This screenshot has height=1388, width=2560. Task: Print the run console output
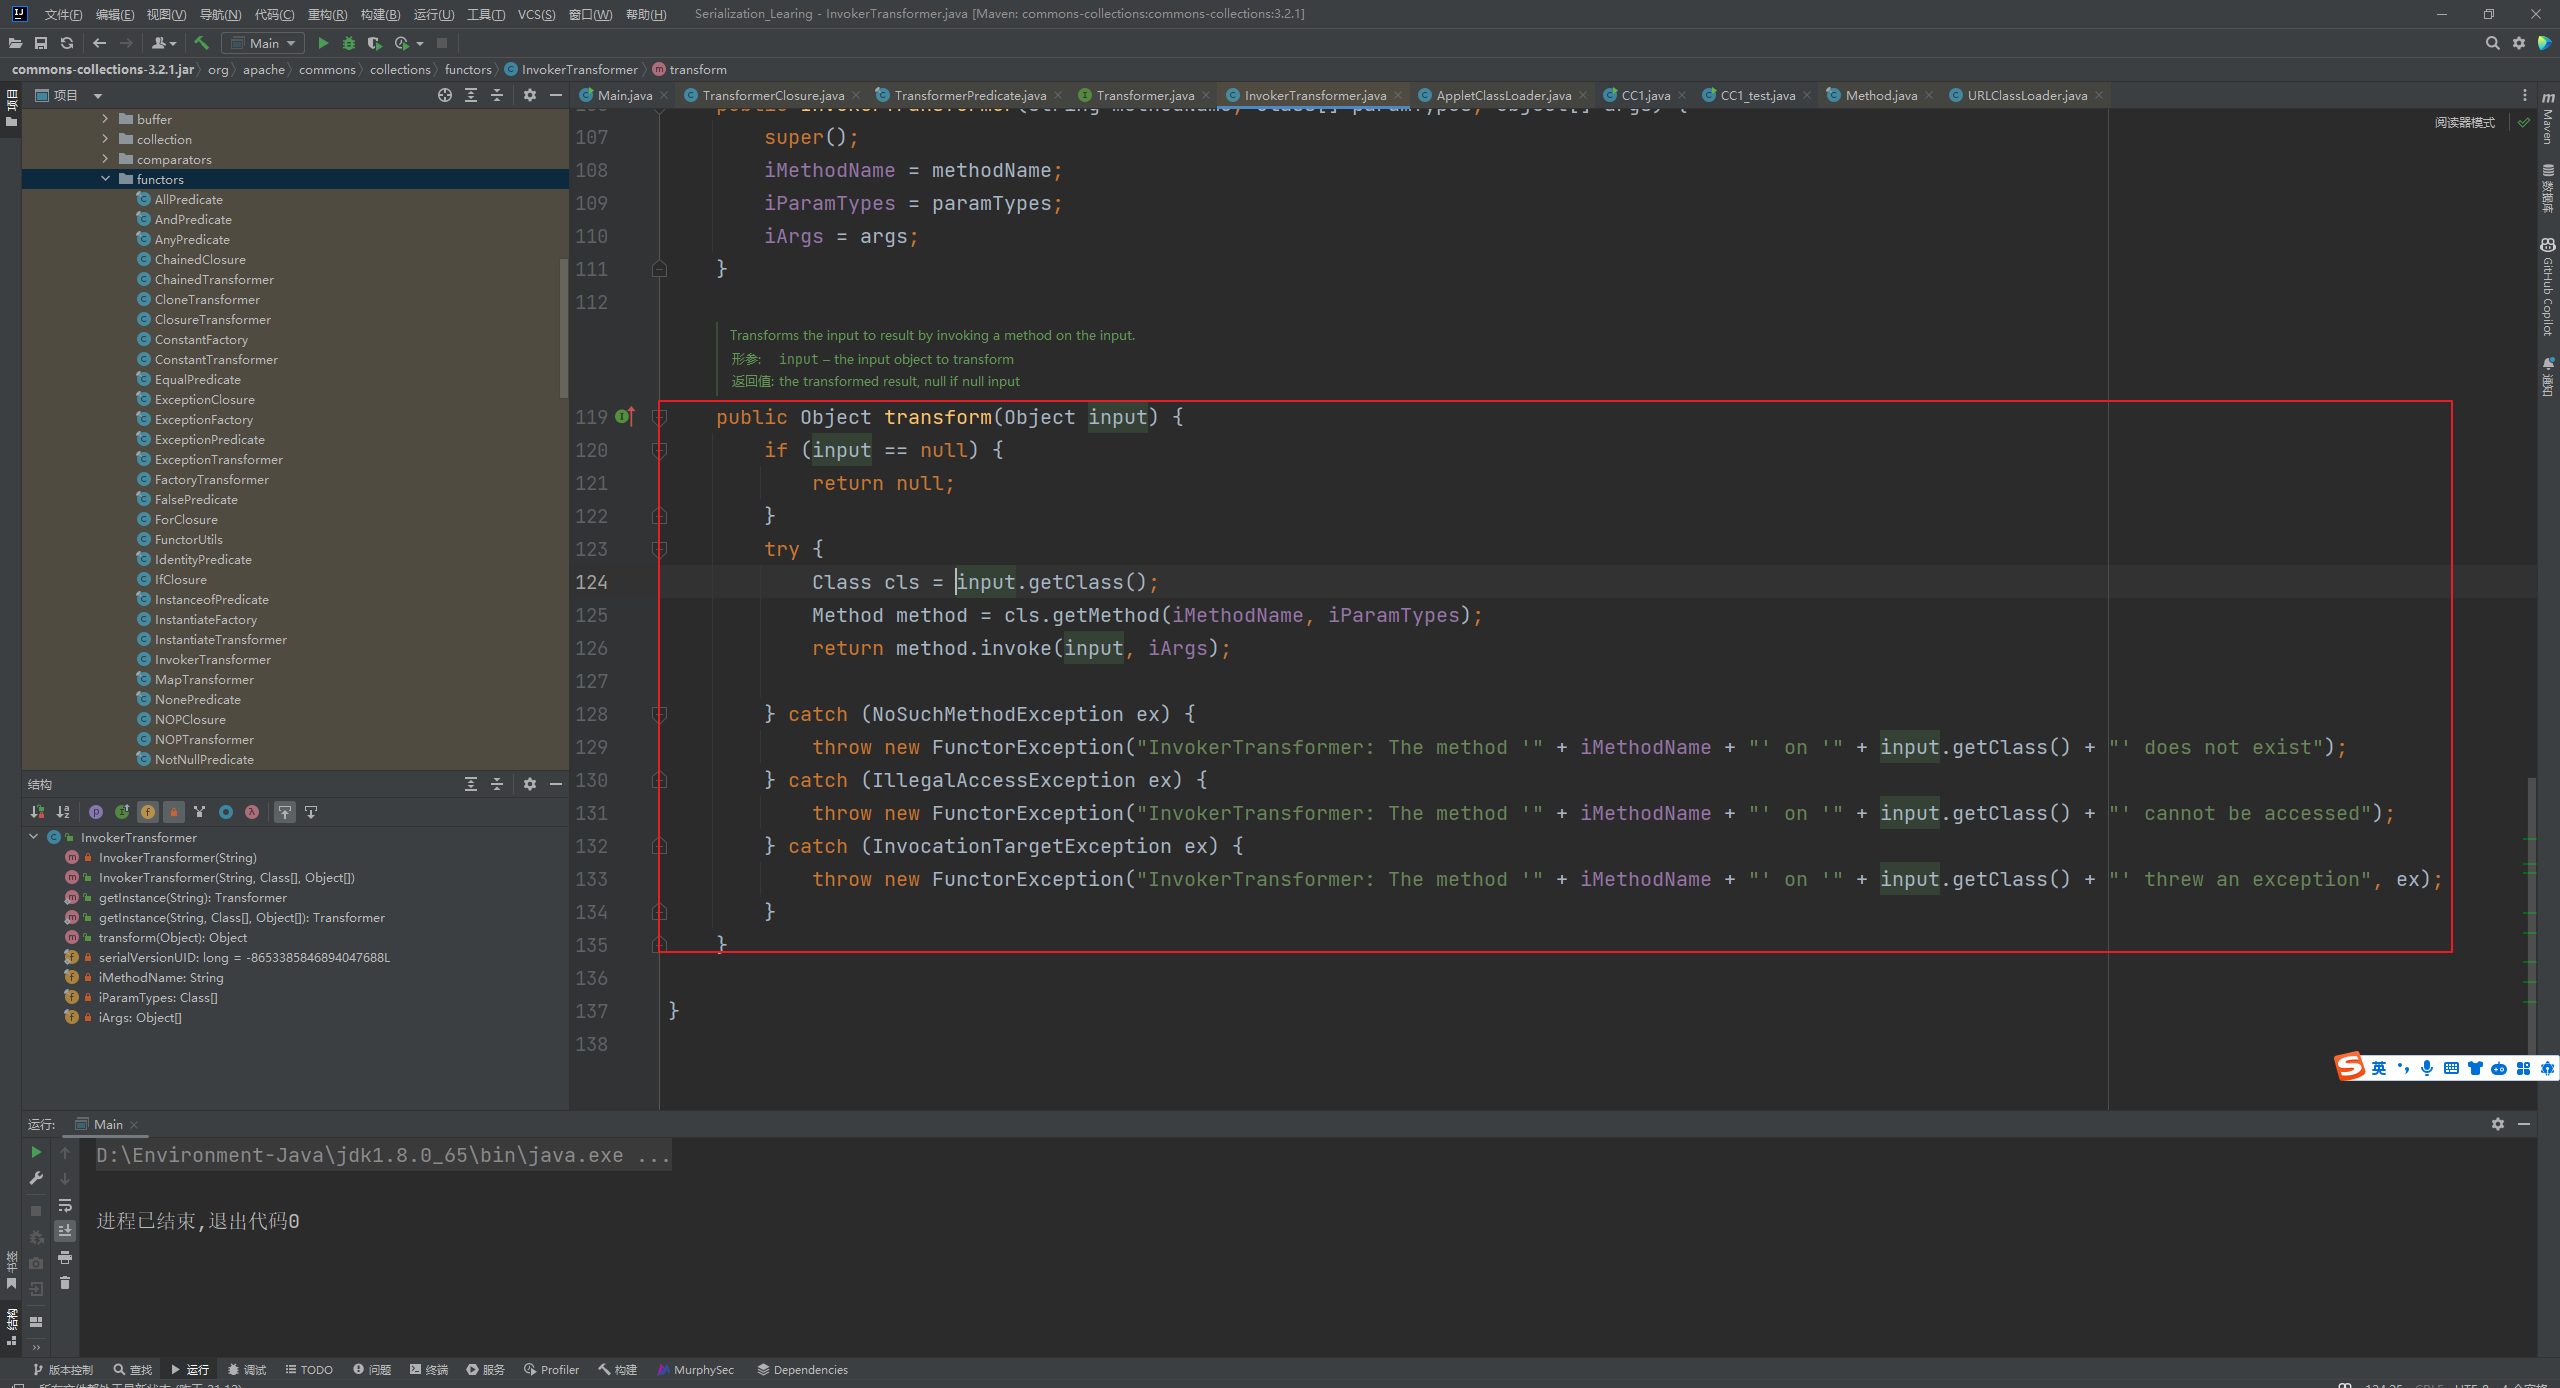(x=65, y=1257)
